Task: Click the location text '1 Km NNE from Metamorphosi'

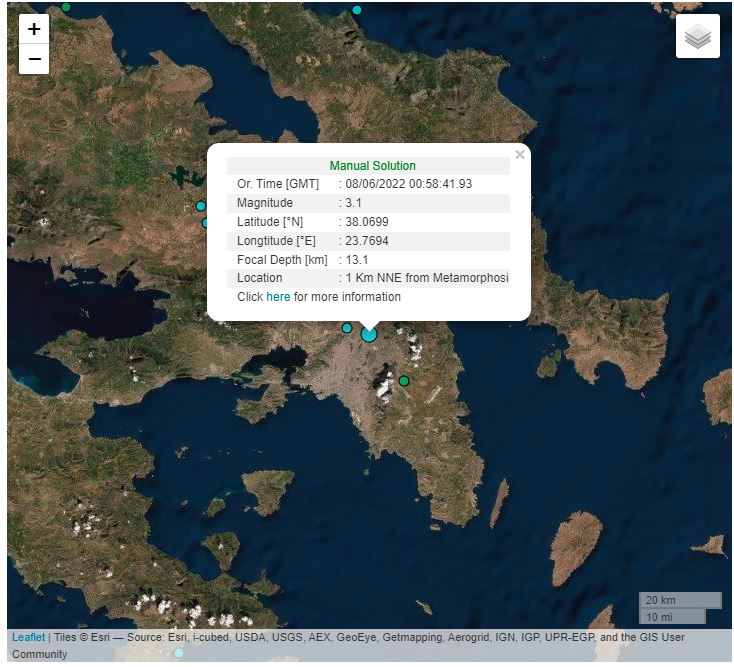Action: click(427, 278)
